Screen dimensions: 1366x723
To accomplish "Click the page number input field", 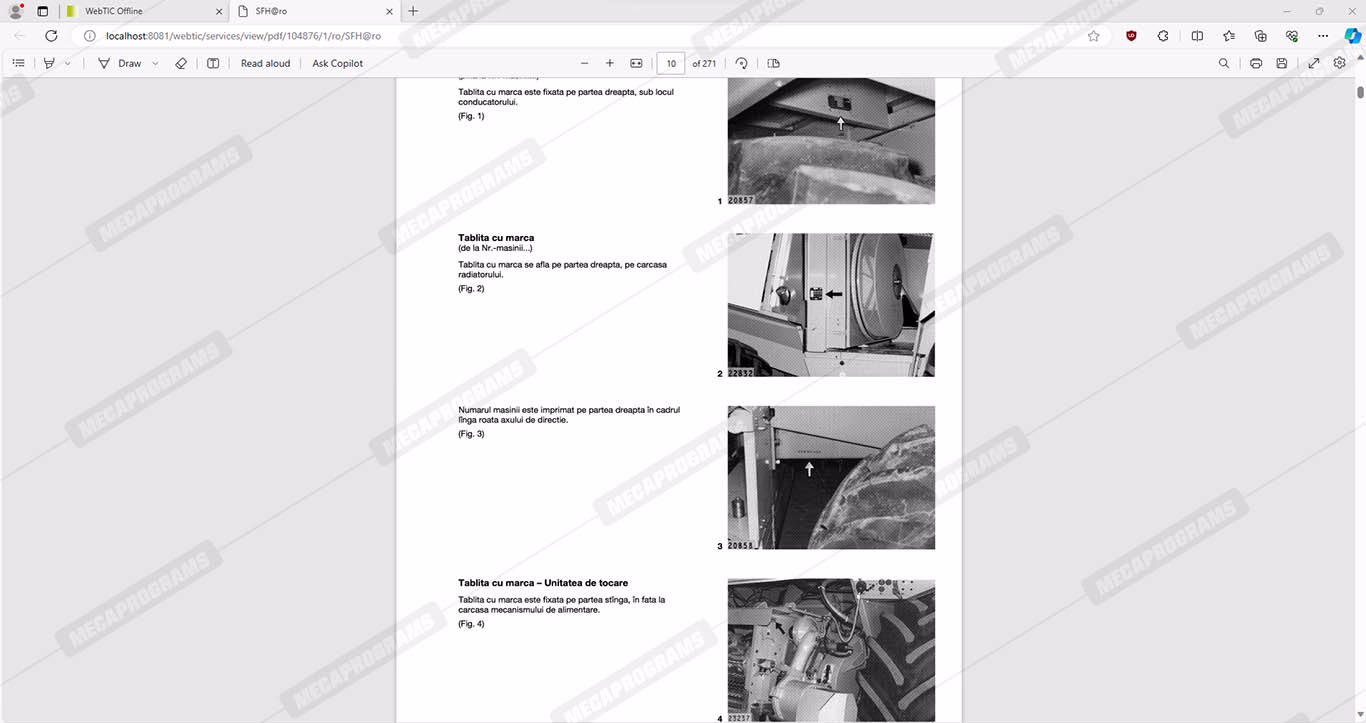I will (671, 63).
